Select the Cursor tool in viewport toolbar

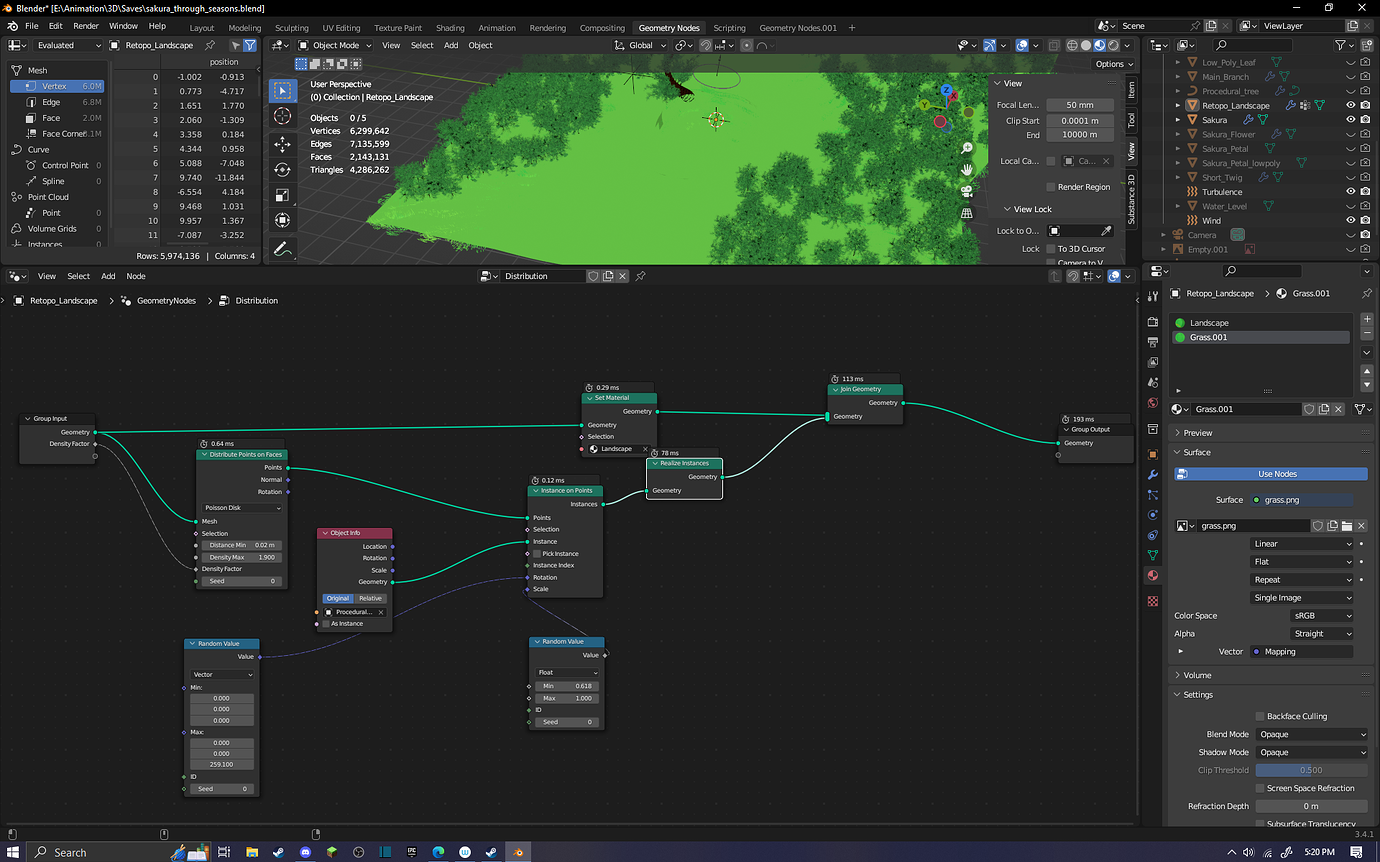(x=282, y=116)
